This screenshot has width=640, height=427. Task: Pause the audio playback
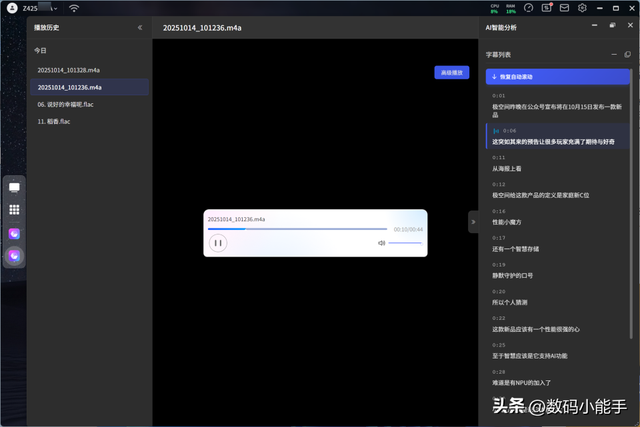218,243
